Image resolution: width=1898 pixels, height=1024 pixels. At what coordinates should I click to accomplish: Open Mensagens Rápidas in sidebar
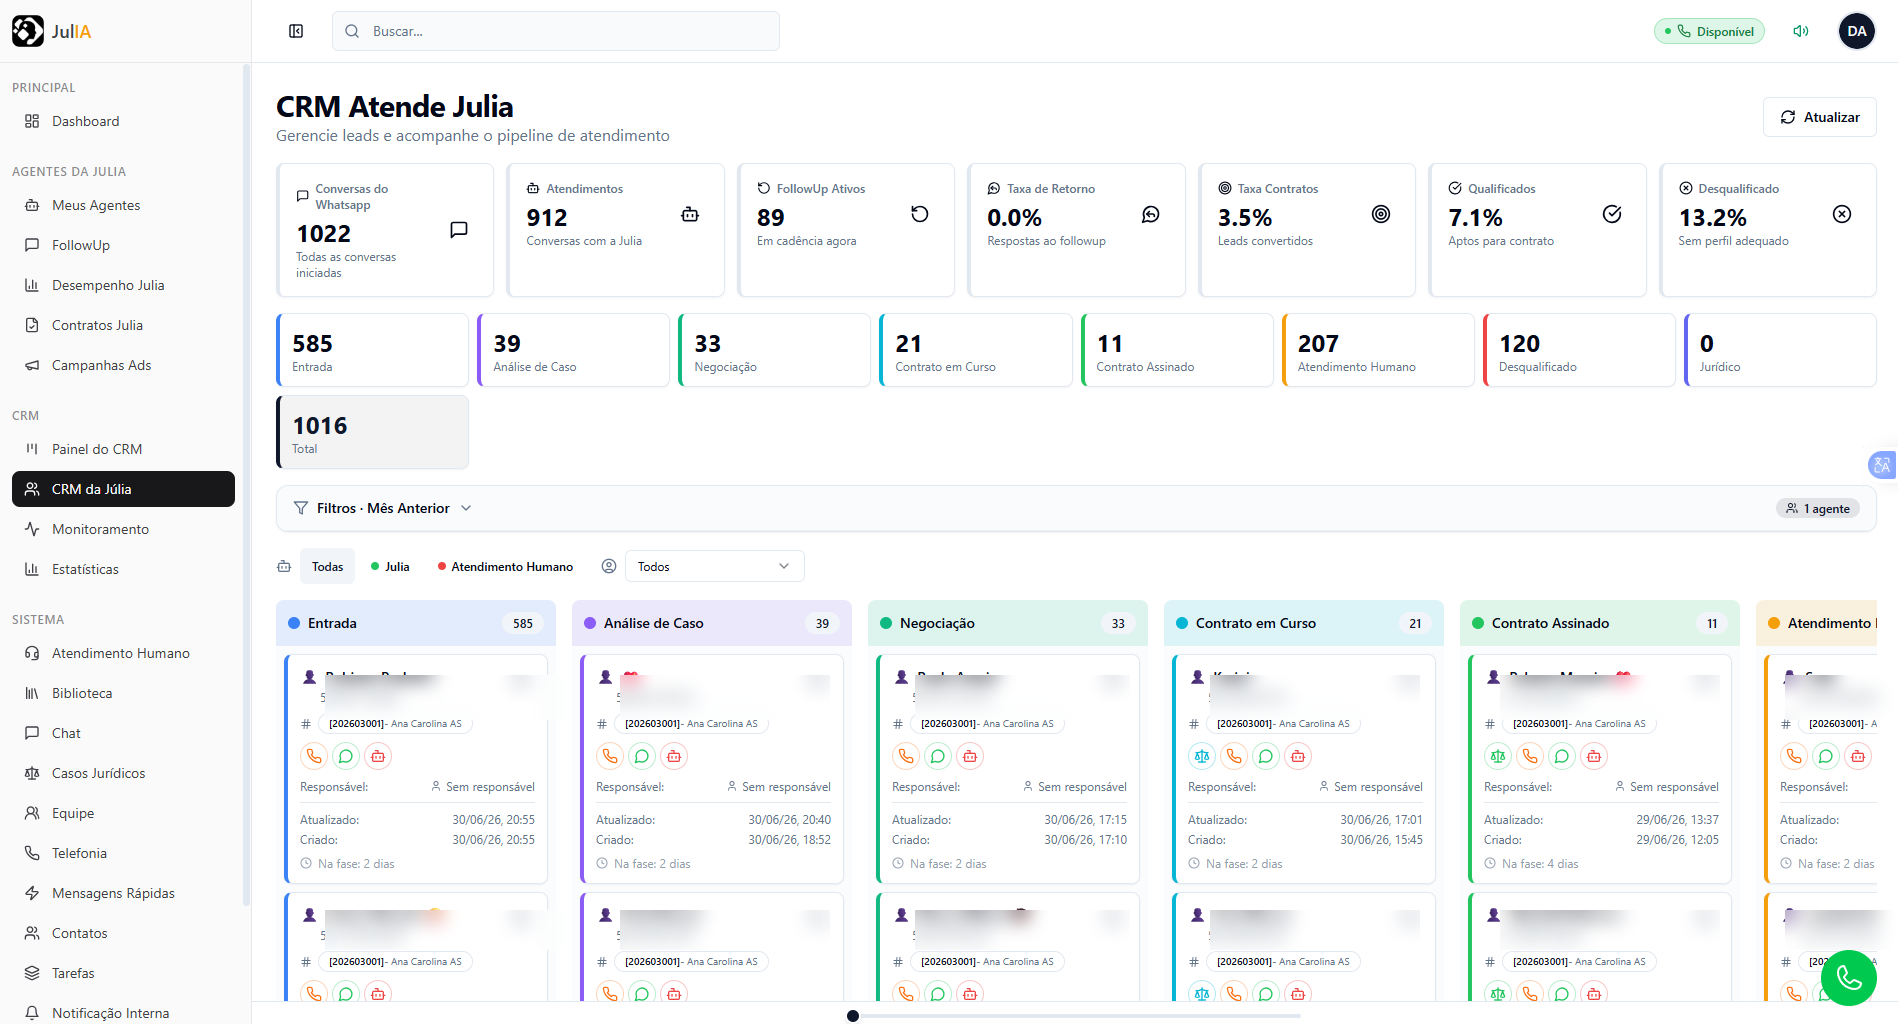pos(123,893)
